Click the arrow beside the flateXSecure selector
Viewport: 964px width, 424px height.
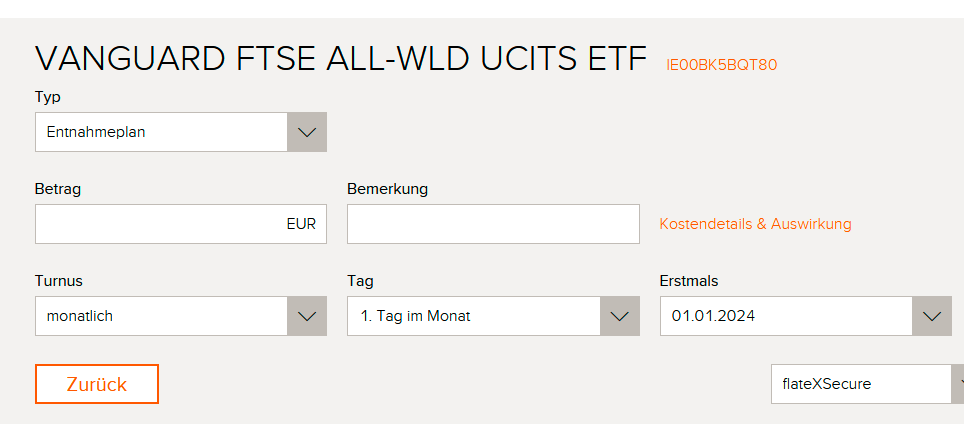959,384
